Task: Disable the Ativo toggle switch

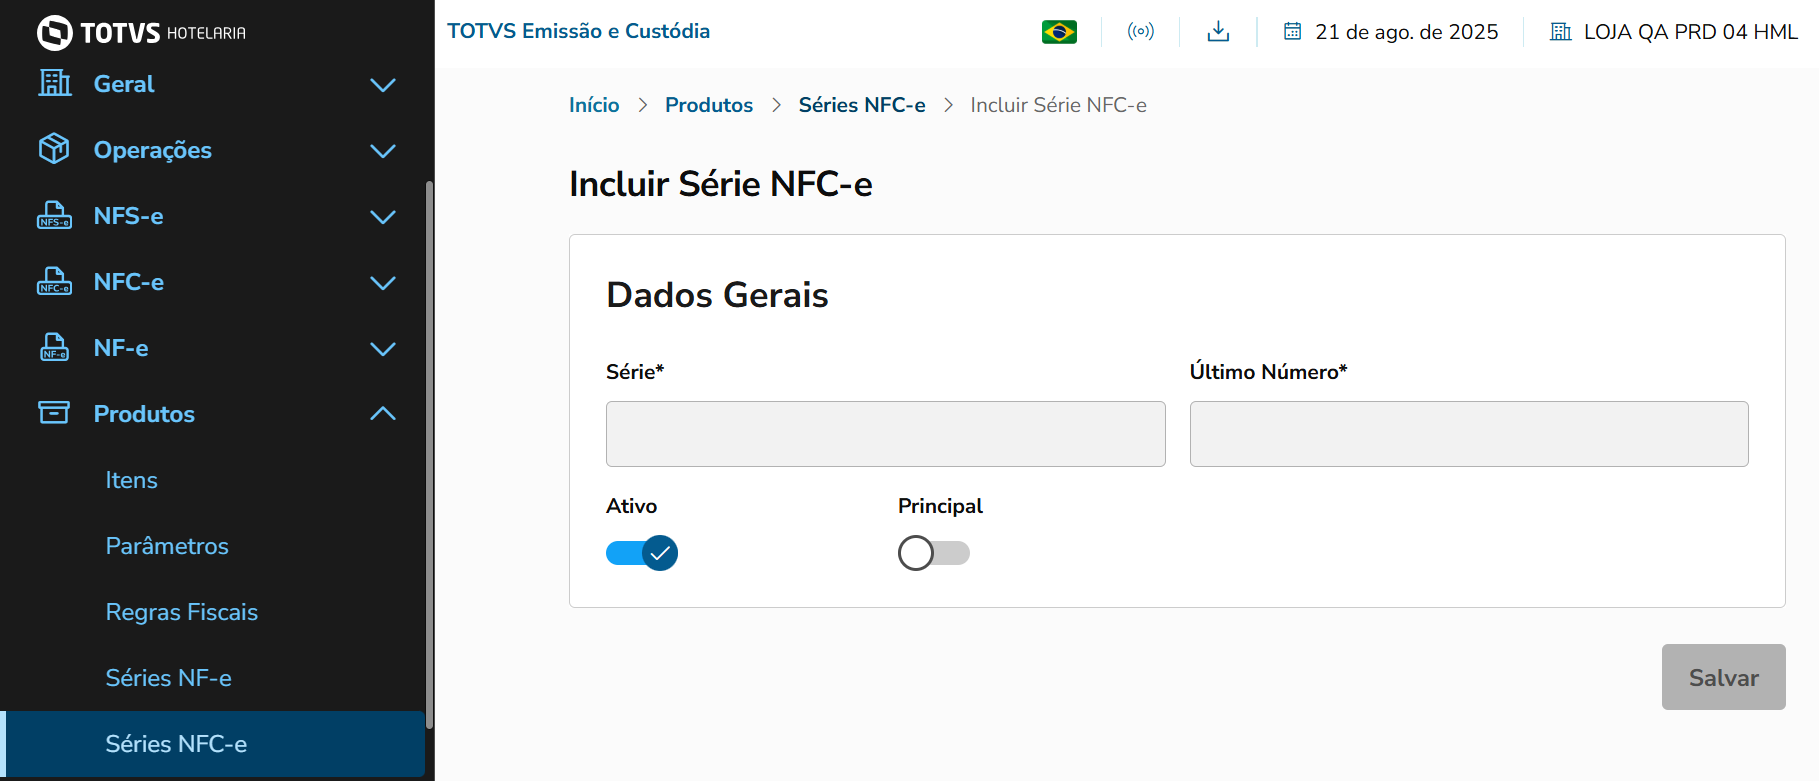Action: point(642,553)
